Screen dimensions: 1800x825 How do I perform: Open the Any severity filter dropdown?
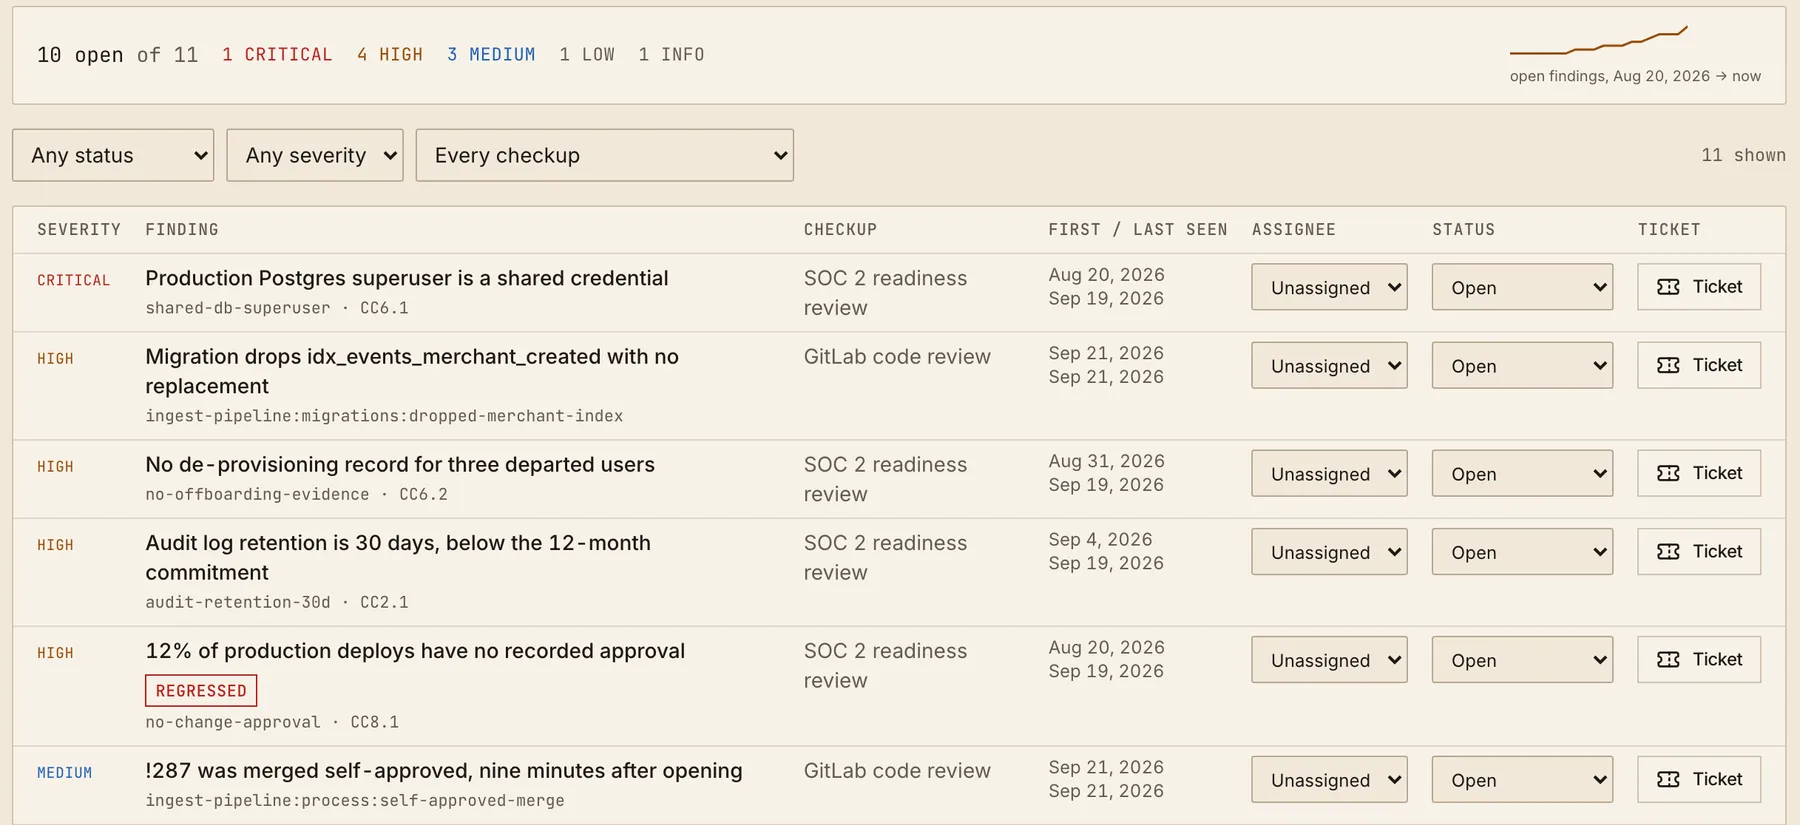point(315,155)
